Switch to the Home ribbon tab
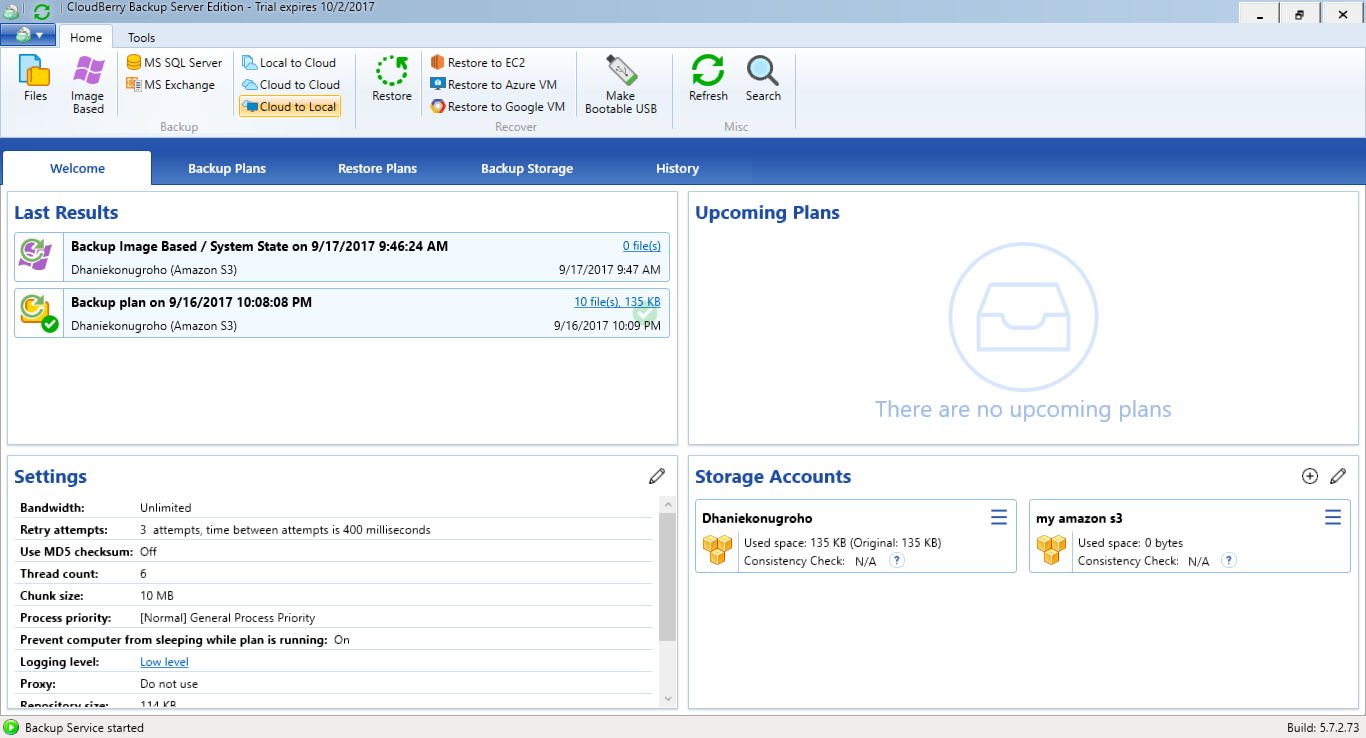Image resolution: width=1366 pixels, height=738 pixels. [x=86, y=37]
